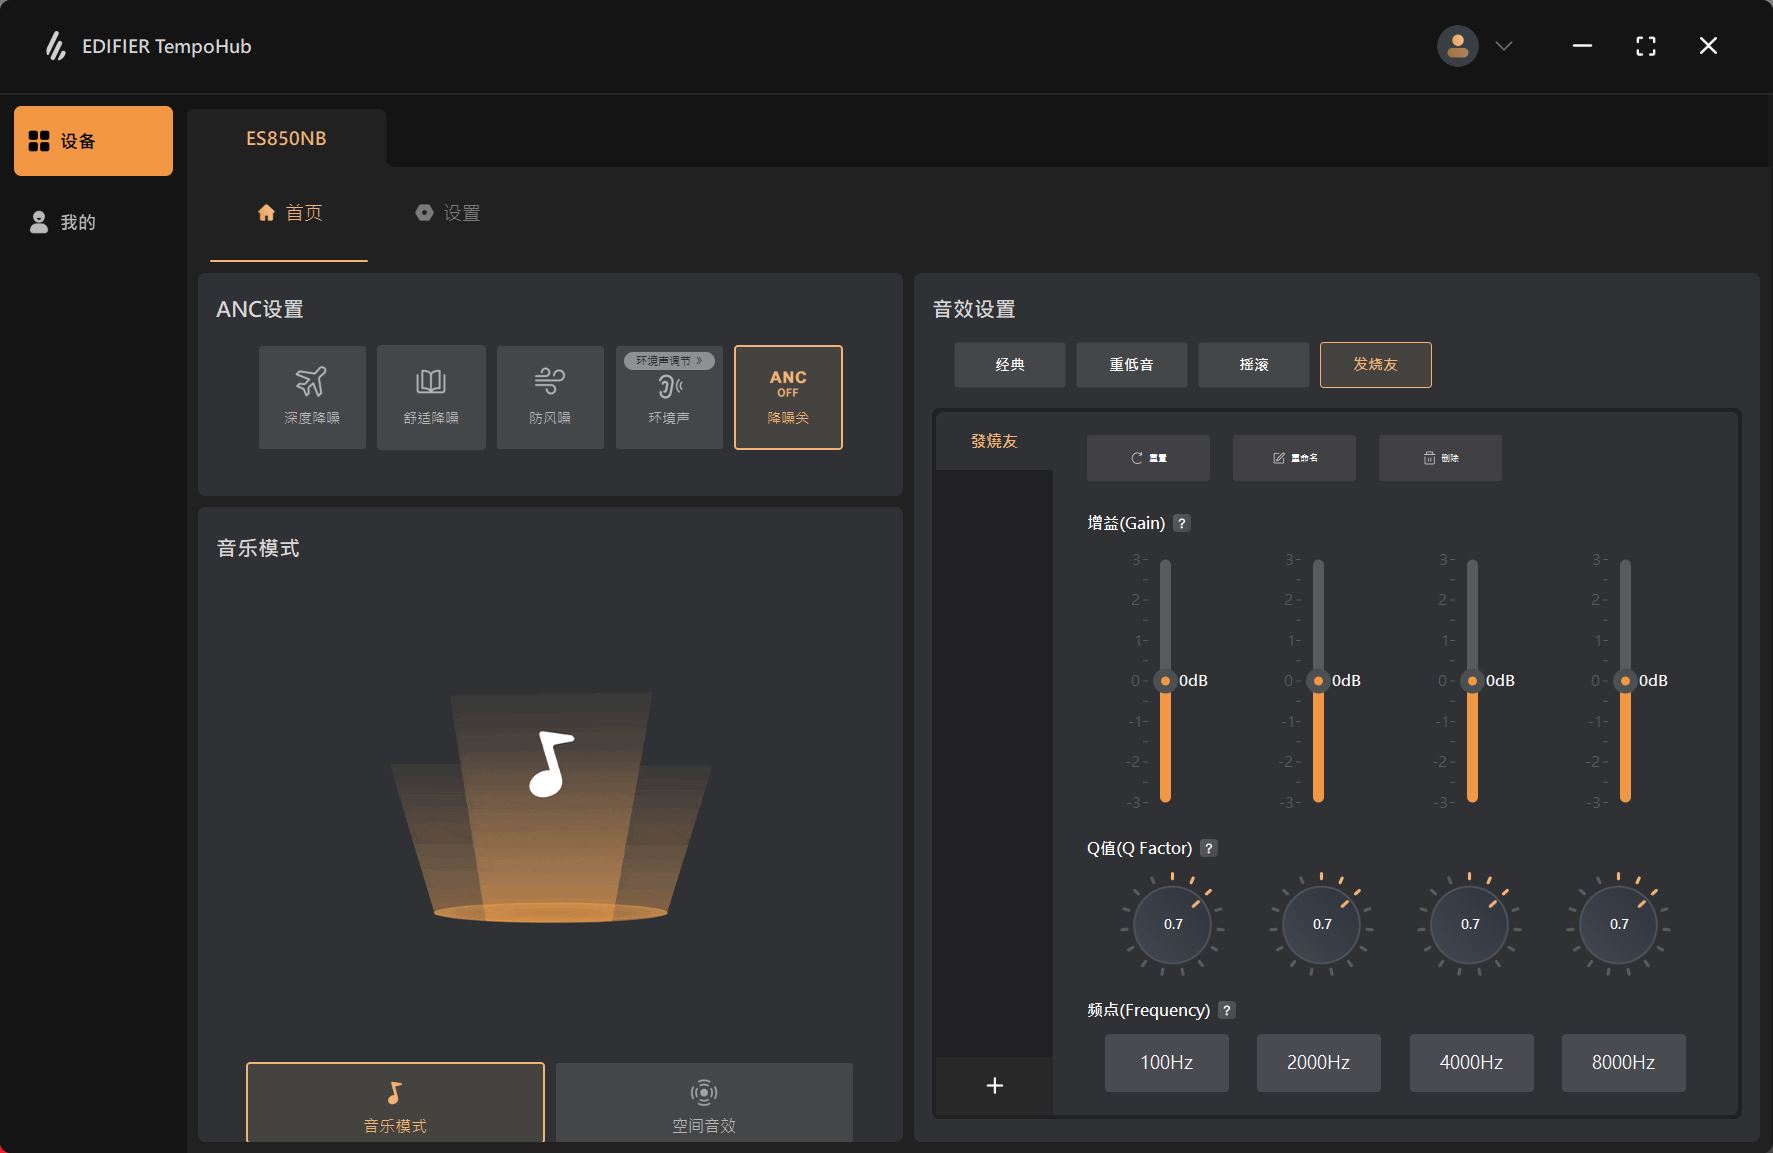Click the gain slider handle above 2000Hz
Image resolution: width=1773 pixels, height=1153 pixels.
pos(1318,681)
